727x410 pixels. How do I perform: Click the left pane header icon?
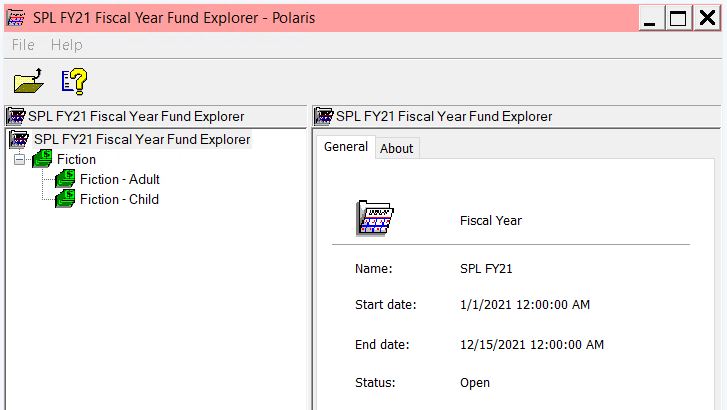tap(16, 116)
